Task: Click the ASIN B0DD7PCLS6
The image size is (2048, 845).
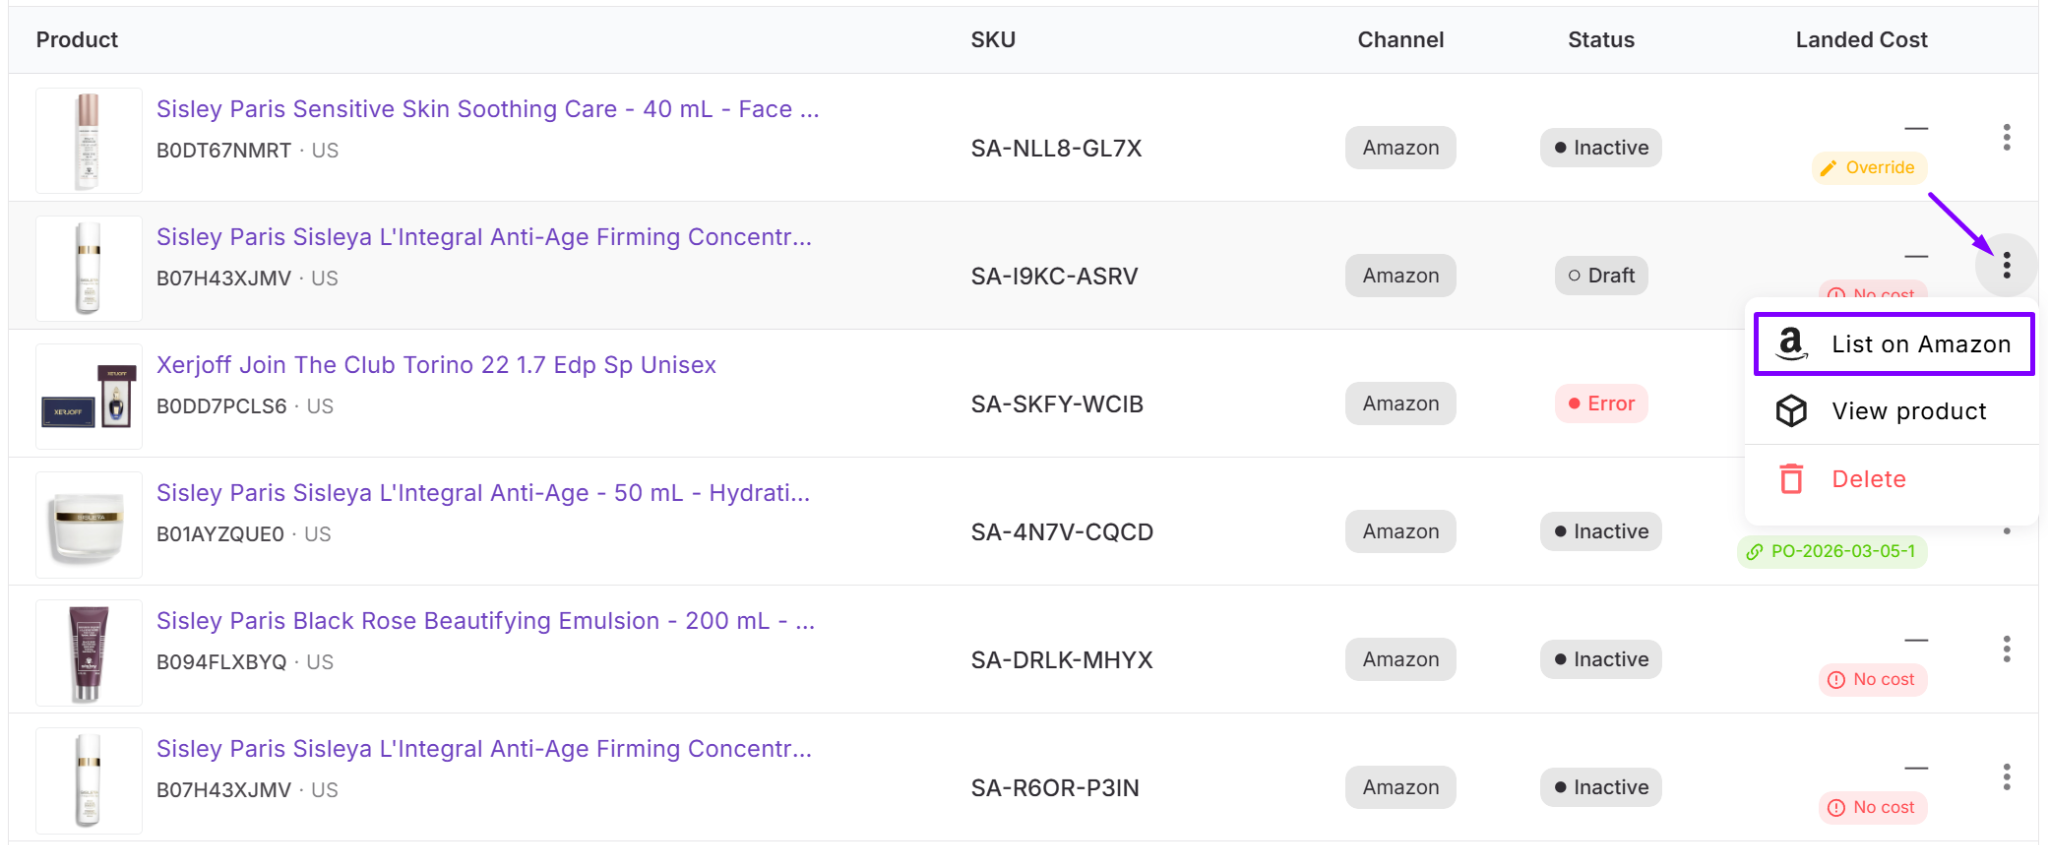Action: (x=222, y=407)
